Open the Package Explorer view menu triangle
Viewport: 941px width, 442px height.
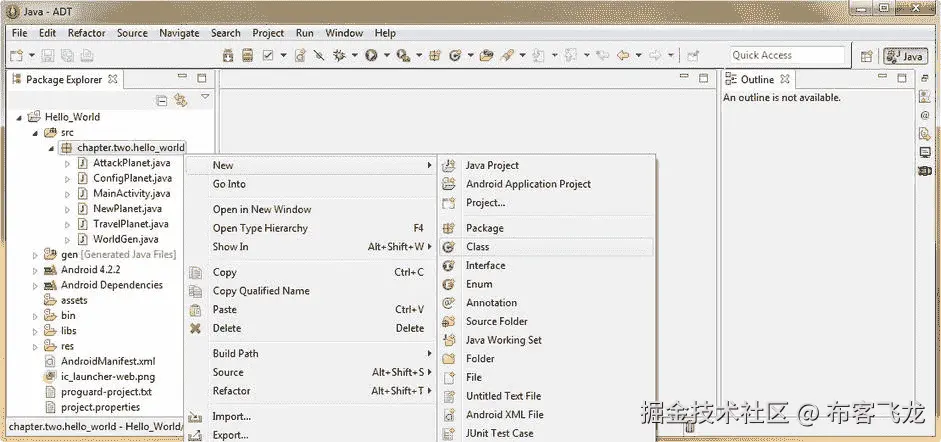point(205,96)
